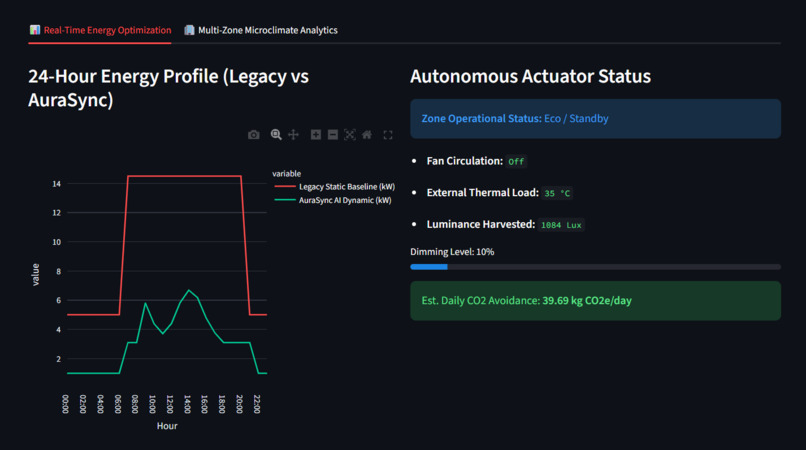The height and width of the screenshot is (450, 806).
Task: Click the '12:00' x-axis tick label
Action: point(170,404)
